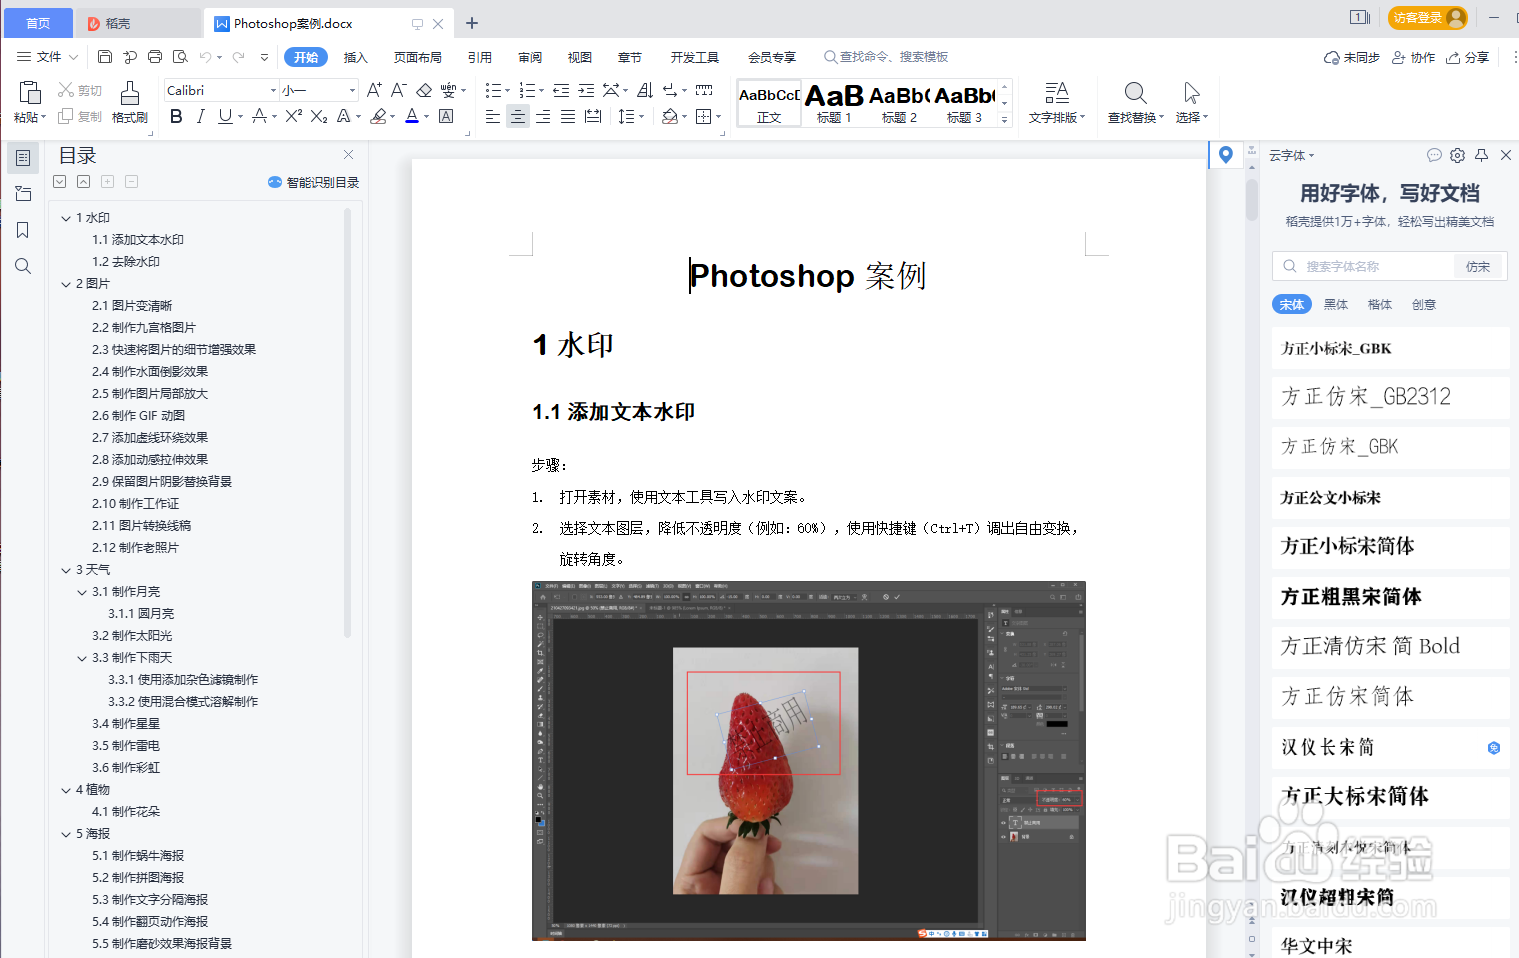Justify paragraph text
The height and width of the screenshot is (958, 1519).
click(568, 116)
